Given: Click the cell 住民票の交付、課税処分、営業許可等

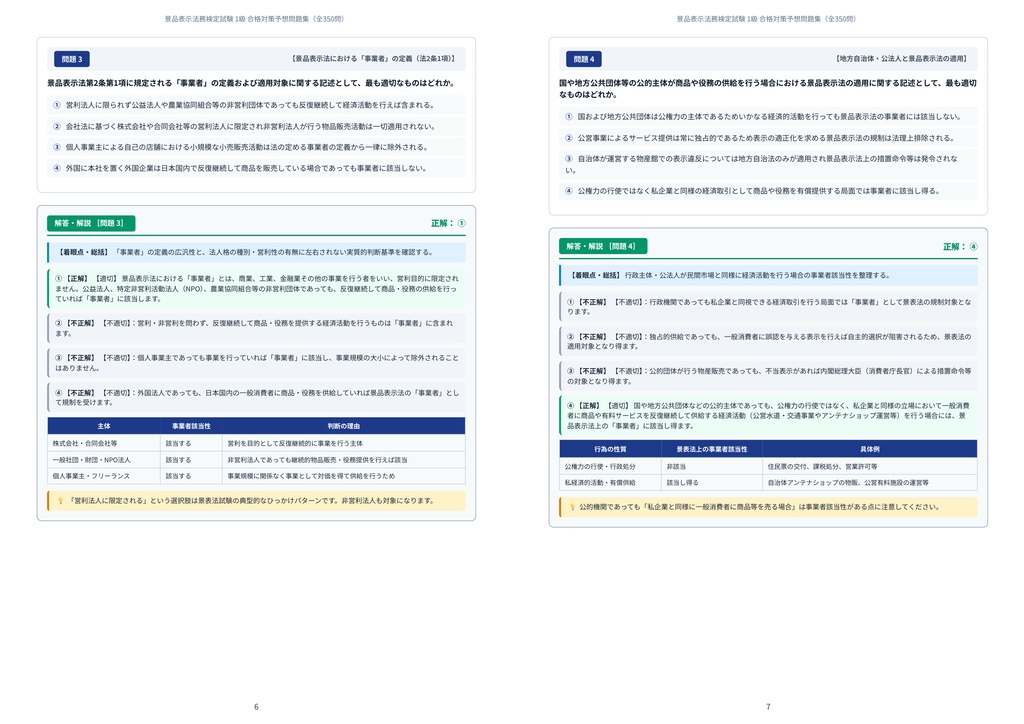Looking at the screenshot, I should [870, 466].
